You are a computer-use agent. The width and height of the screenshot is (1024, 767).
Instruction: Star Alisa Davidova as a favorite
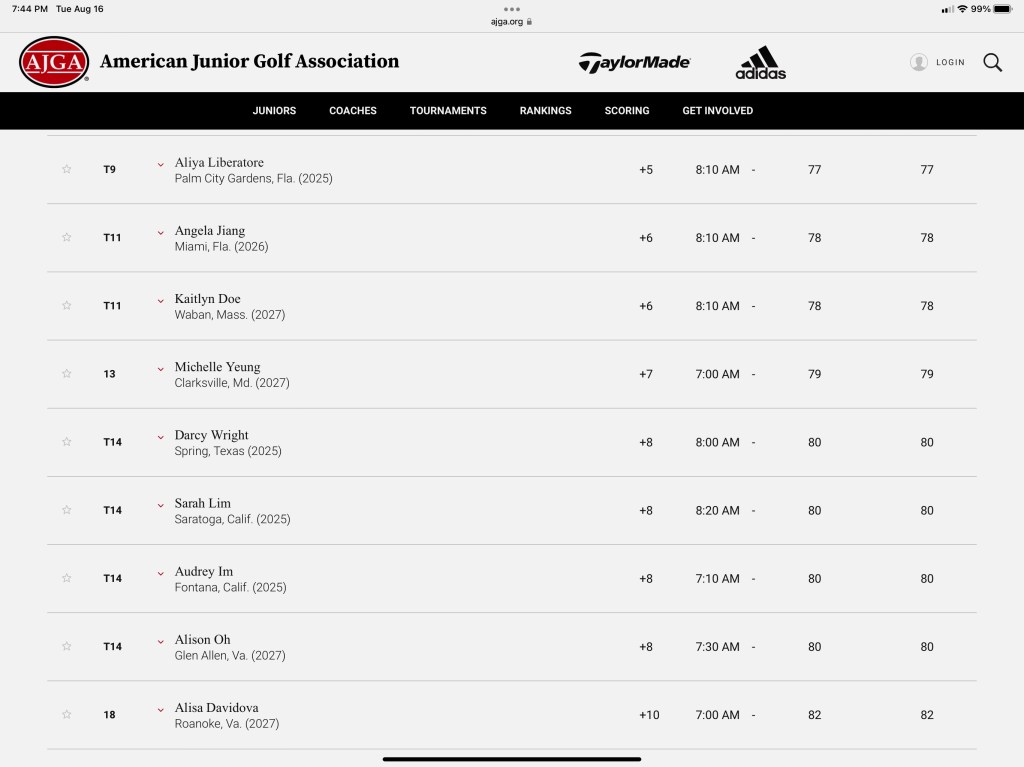click(67, 715)
